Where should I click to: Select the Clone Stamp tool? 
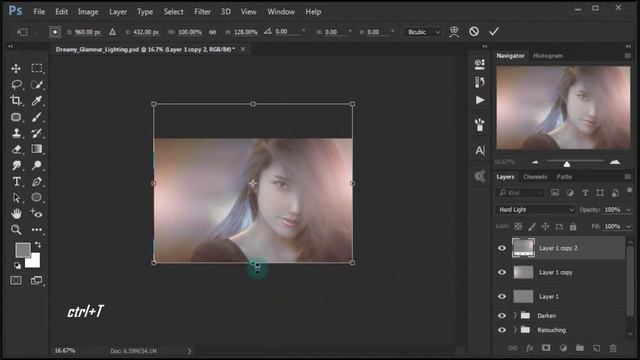(x=16, y=133)
